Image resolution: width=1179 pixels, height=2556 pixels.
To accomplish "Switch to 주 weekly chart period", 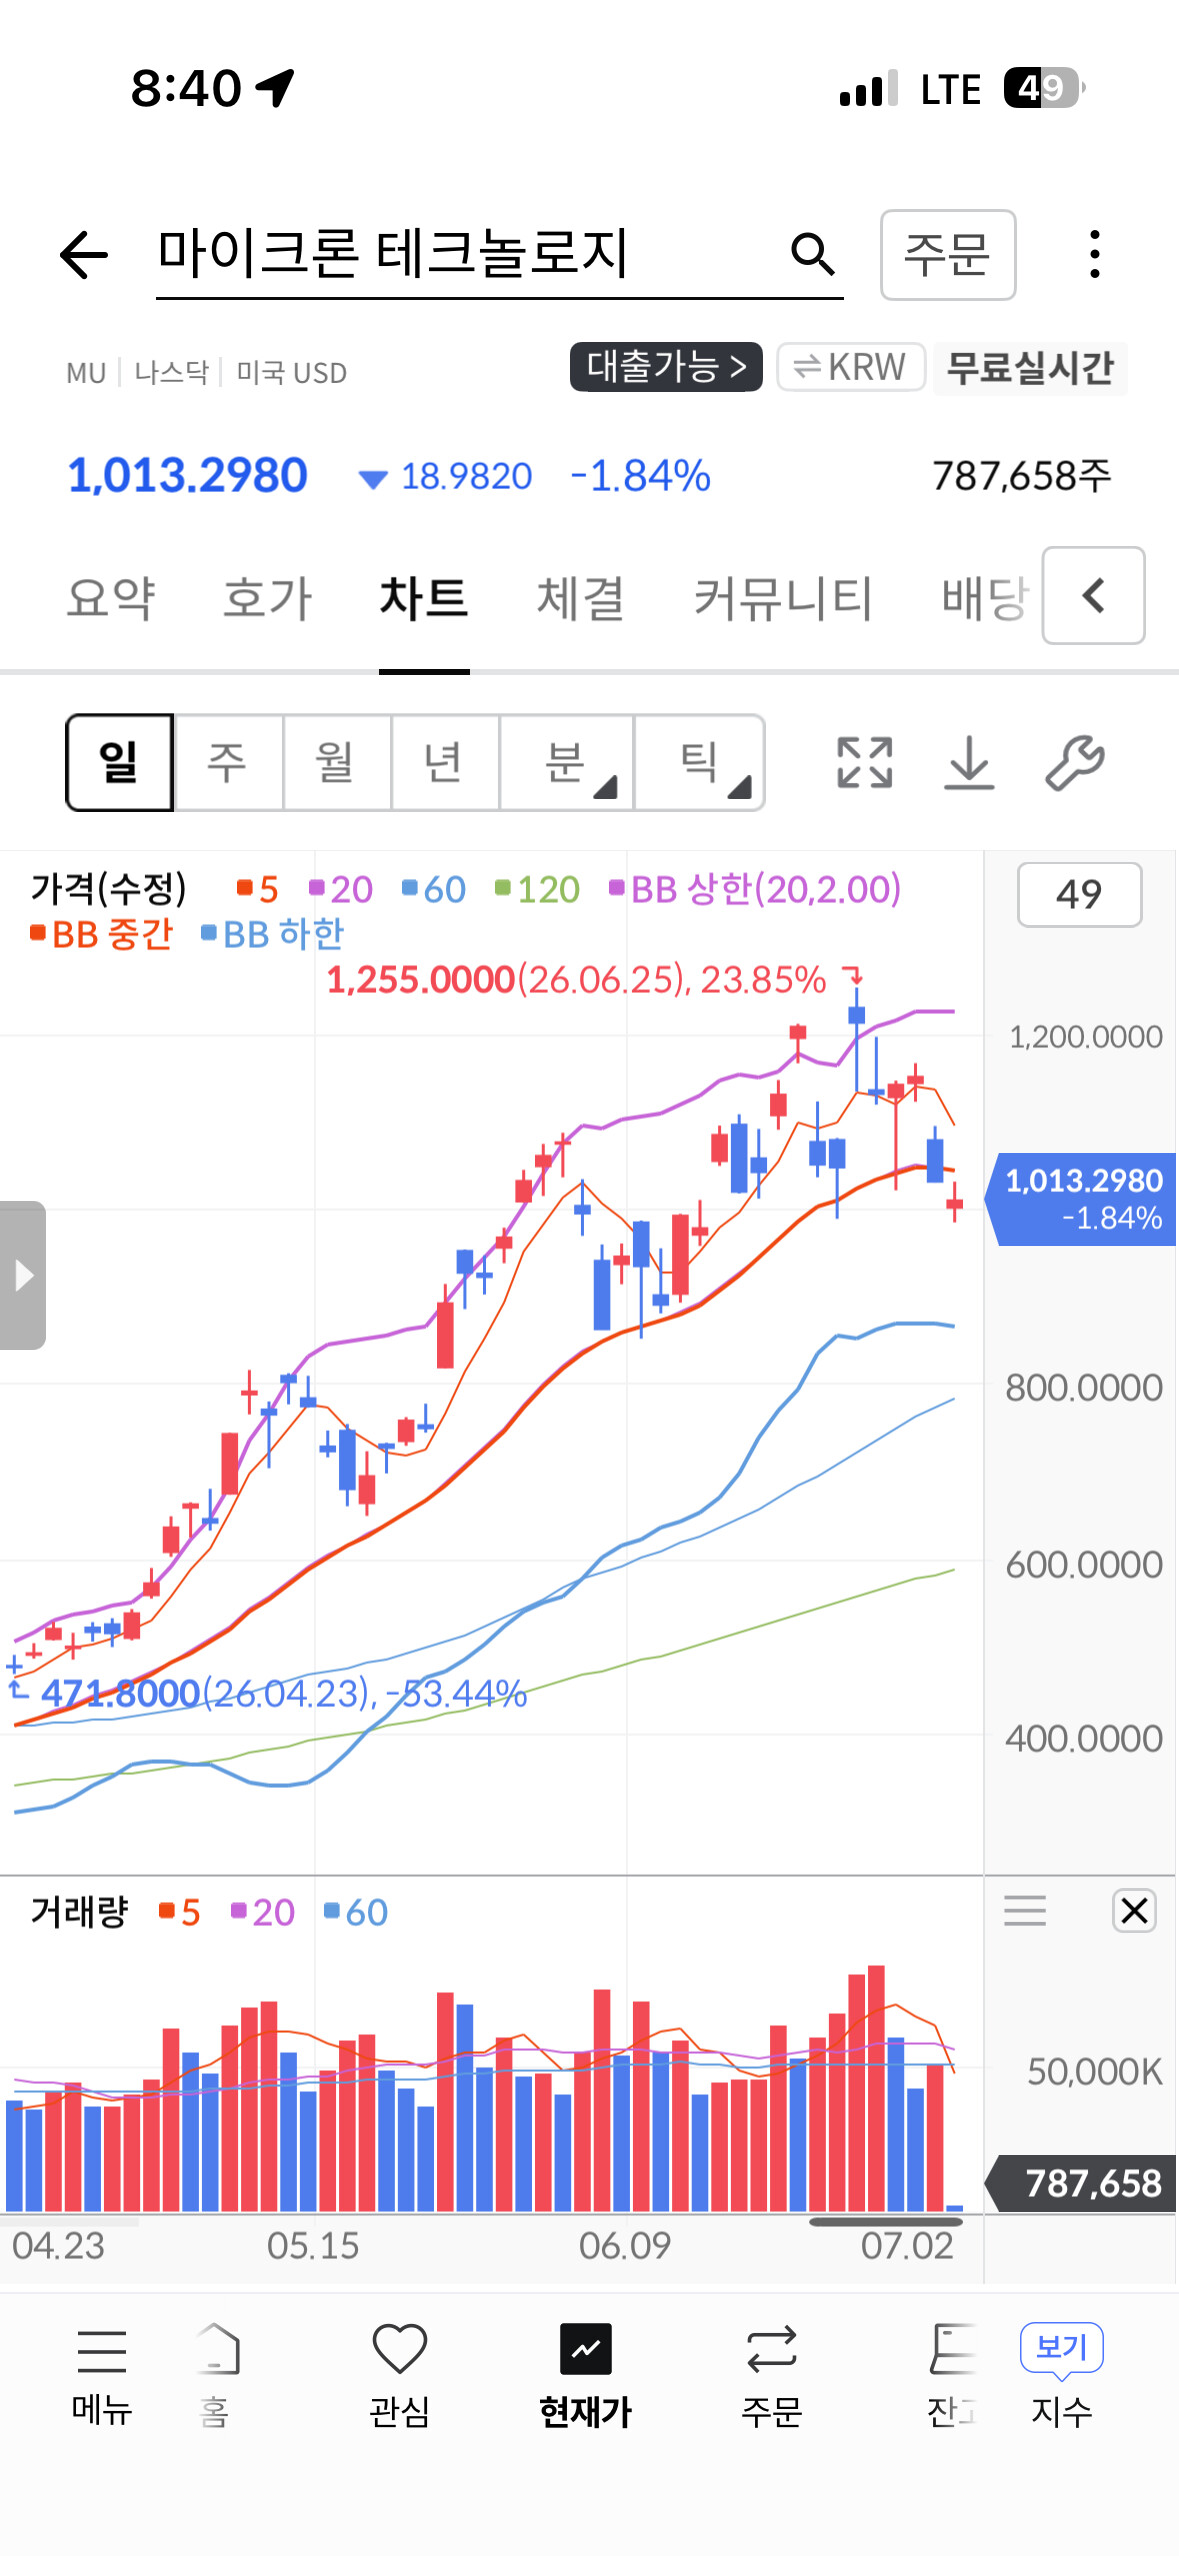I will coord(228,763).
